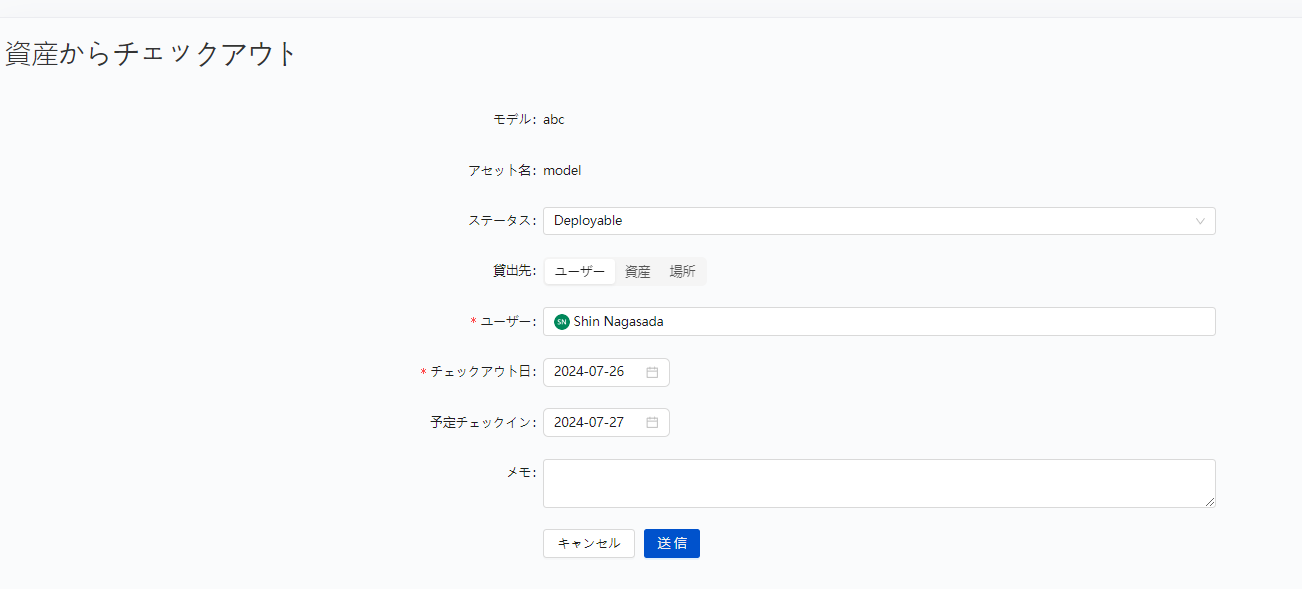The image size is (1302, 589).
Task: Click the キャンセル button
Action: tap(588, 543)
